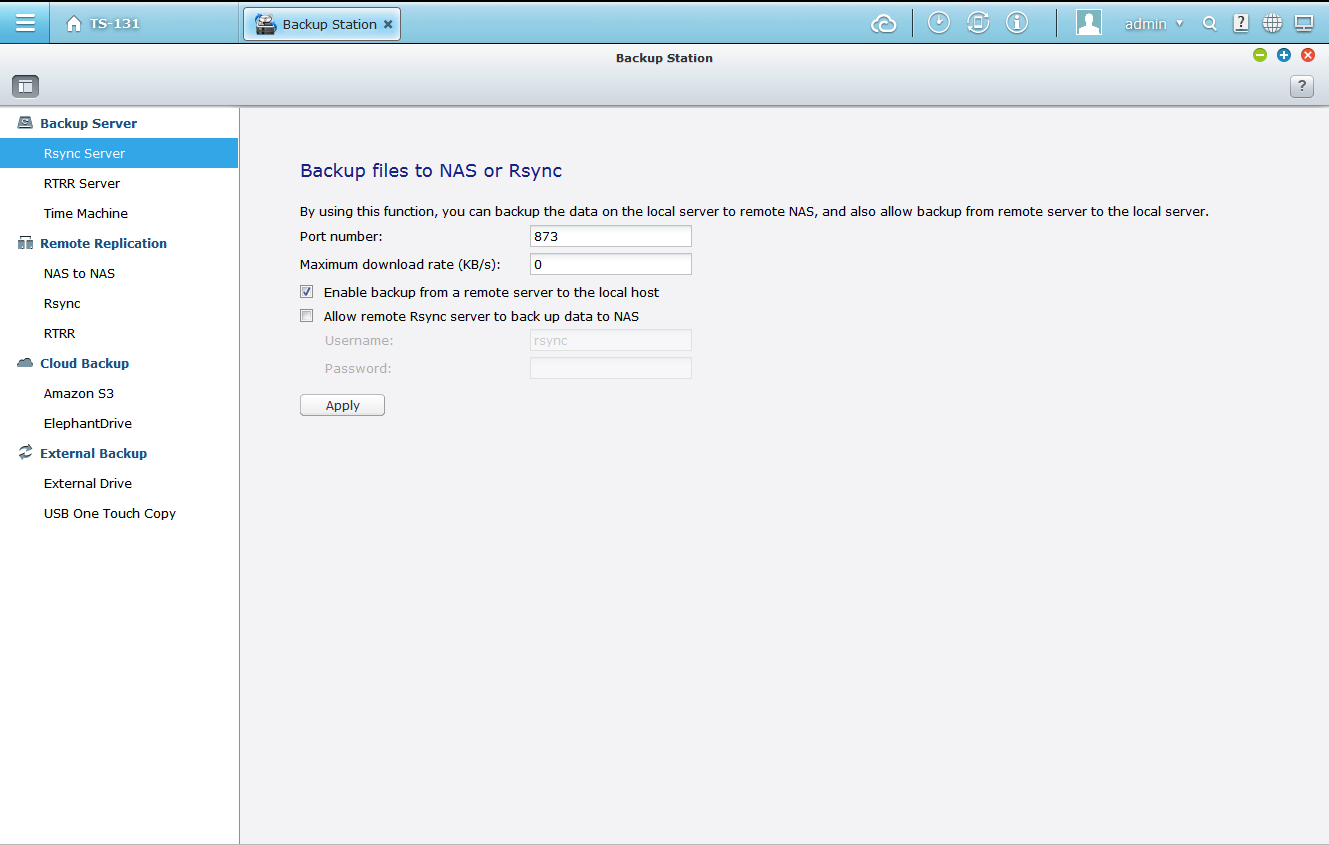Open the language globe icon

coord(1272,23)
